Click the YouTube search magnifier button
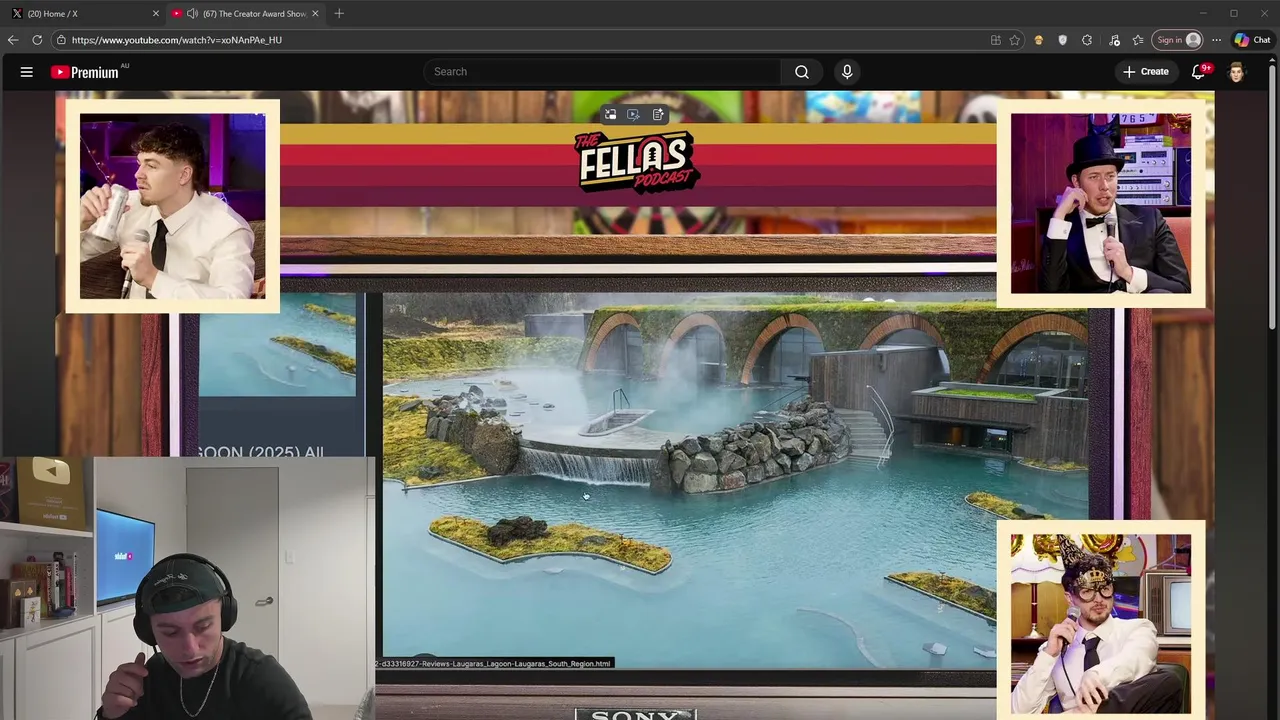The image size is (1280, 720). tap(802, 72)
